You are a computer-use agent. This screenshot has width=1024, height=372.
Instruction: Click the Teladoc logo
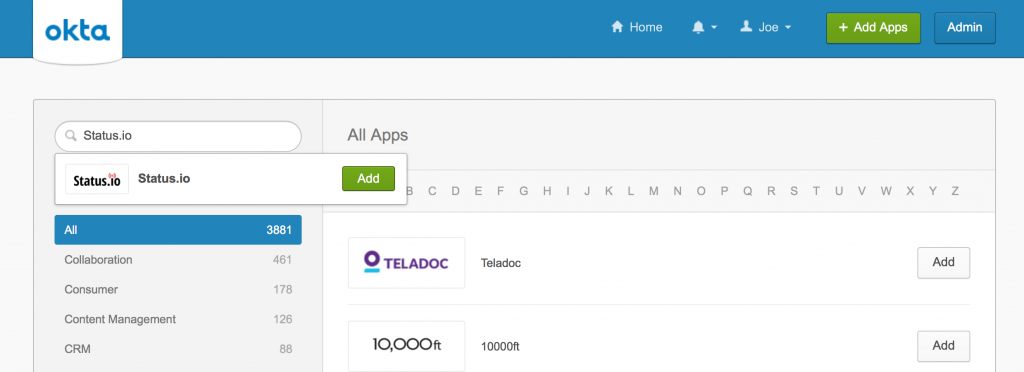point(406,262)
